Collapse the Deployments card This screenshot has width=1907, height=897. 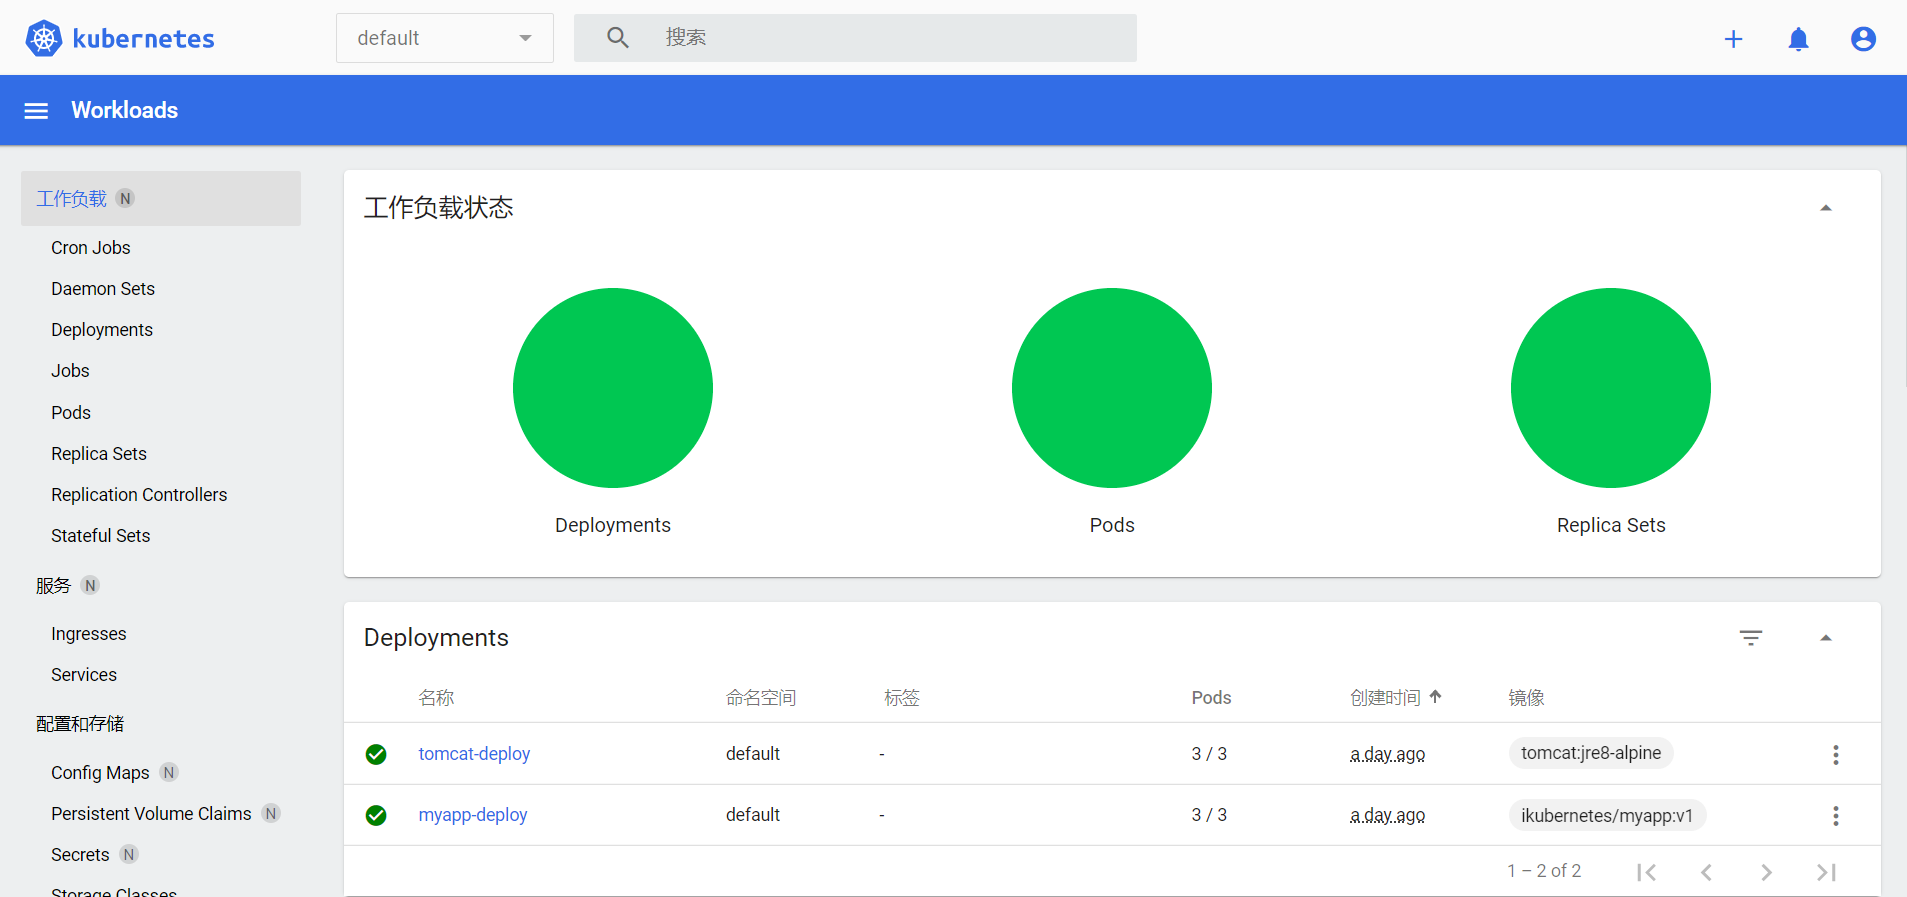(1826, 638)
